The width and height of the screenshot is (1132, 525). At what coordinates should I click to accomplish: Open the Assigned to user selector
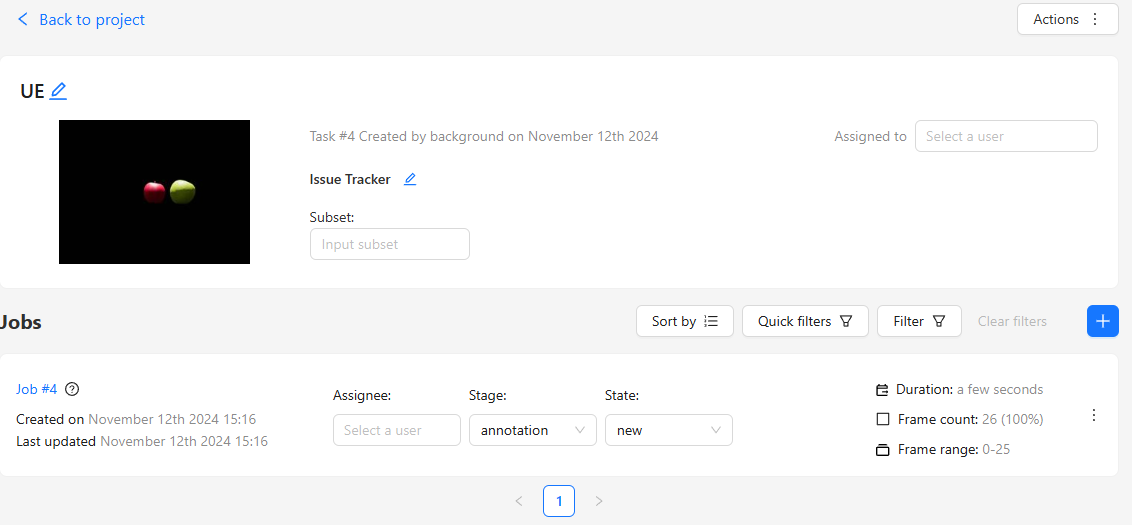tap(1005, 136)
